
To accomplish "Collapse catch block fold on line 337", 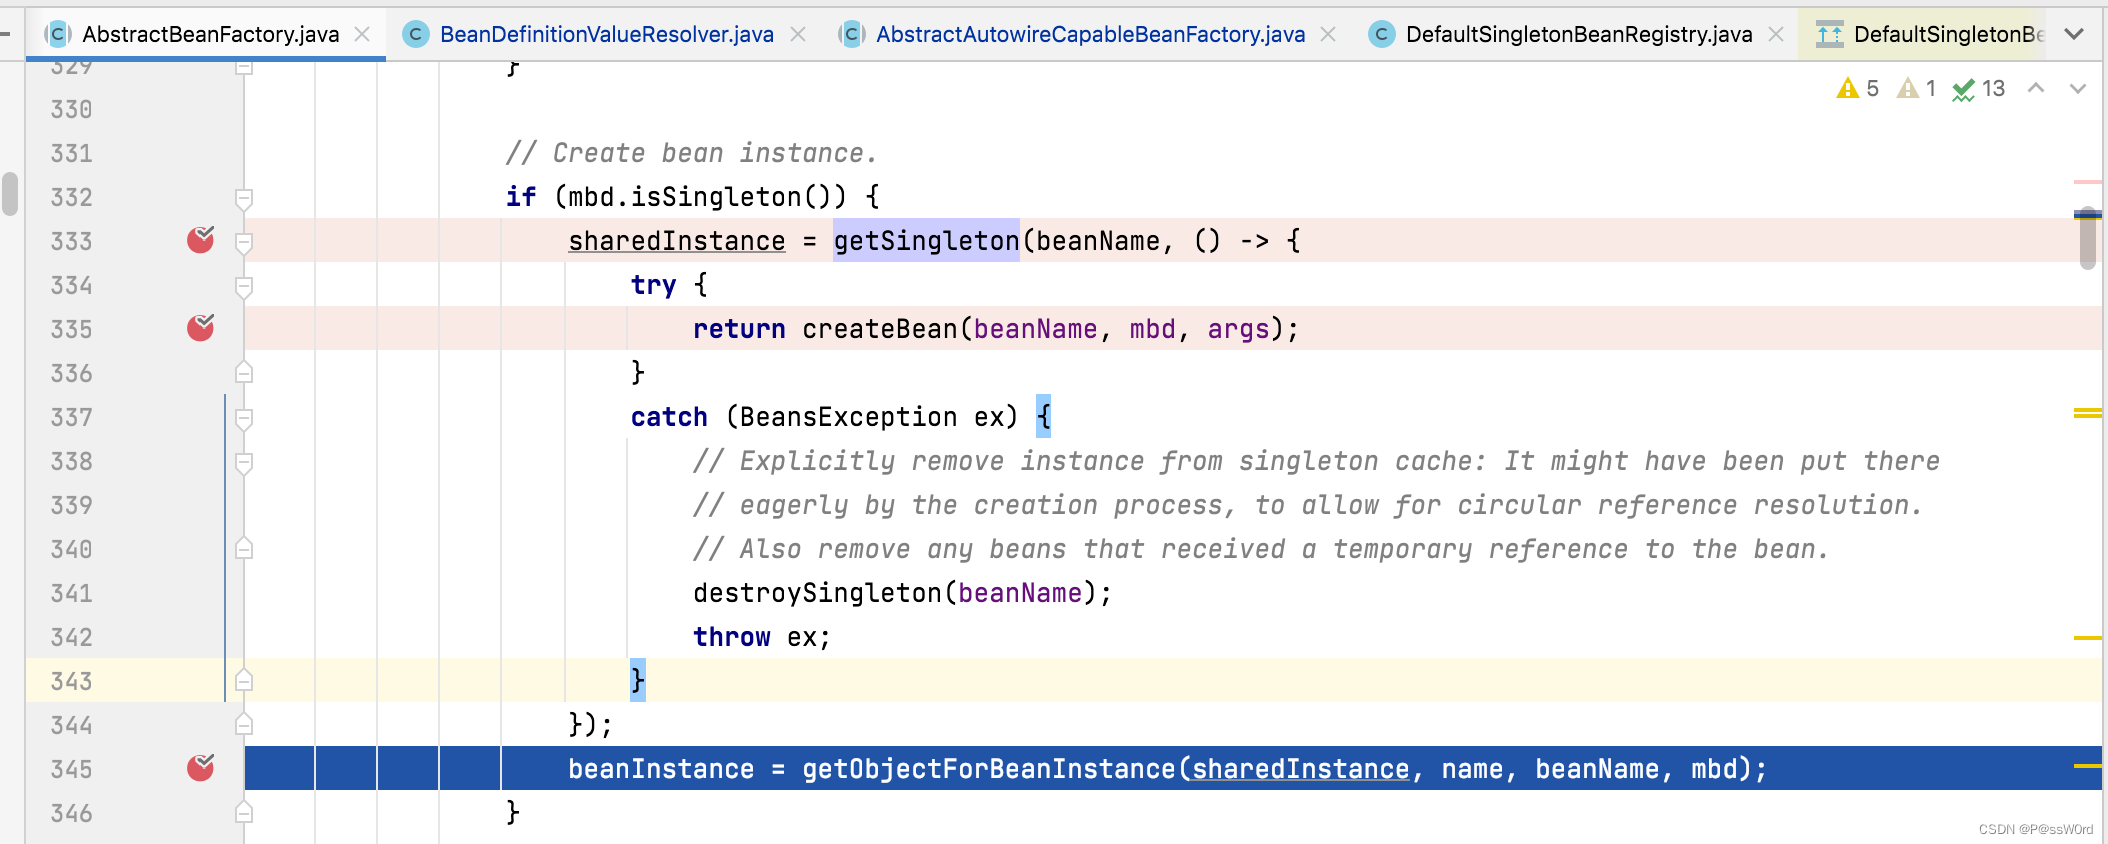I will (x=244, y=418).
